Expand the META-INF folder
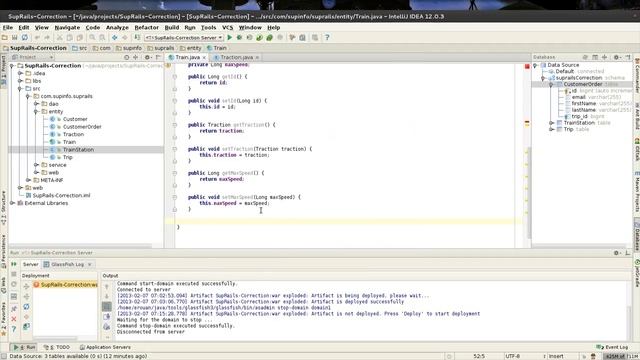640x360 pixels. tap(28, 180)
